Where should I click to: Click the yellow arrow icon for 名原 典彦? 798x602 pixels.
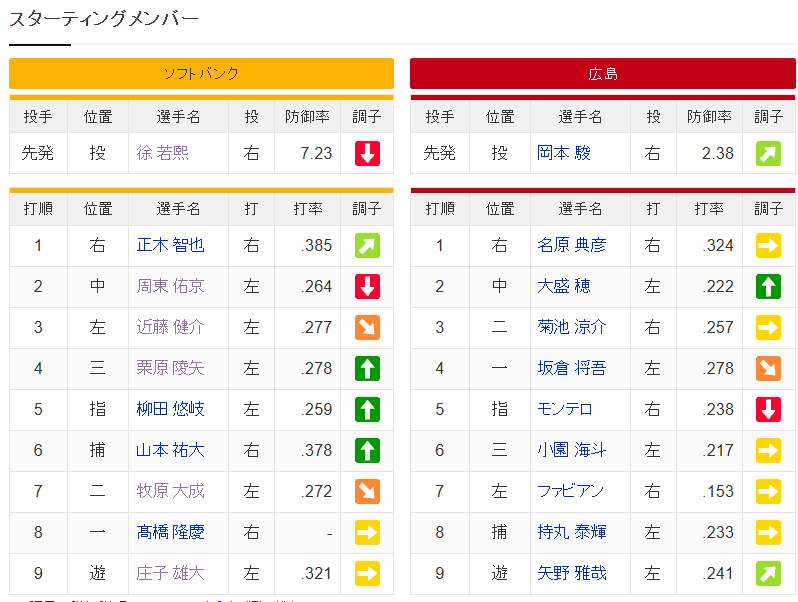tap(768, 245)
